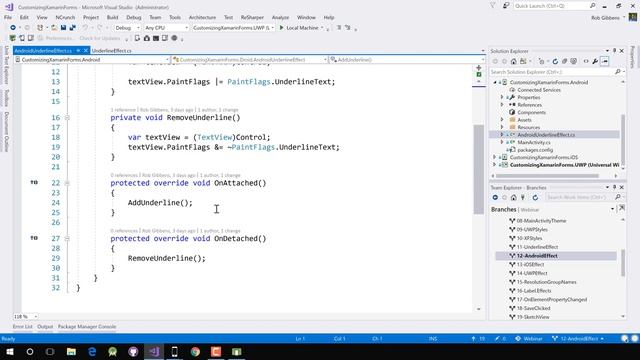Screen dimensions: 640x360
Task: Open the Debug configuration dropdown
Action: pyautogui.click(x=127, y=28)
